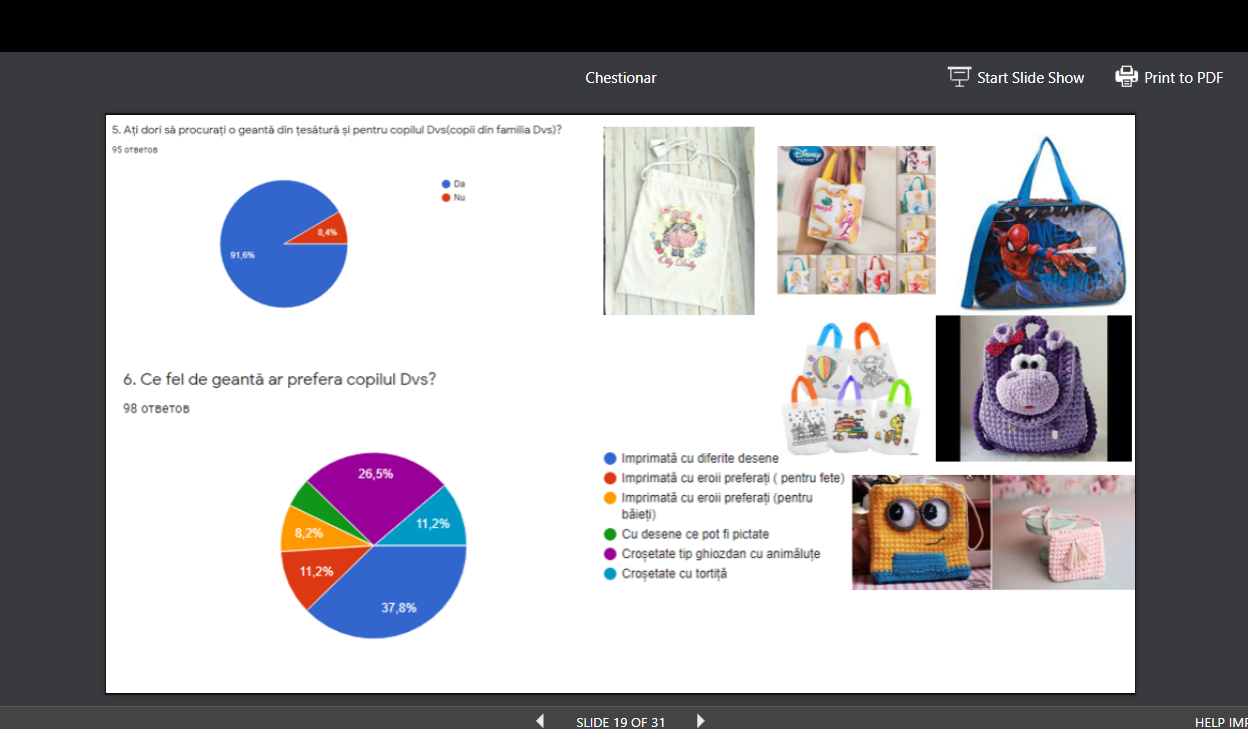Open the HELP link in bottom bar
The image size is (1248, 729).
(x=1210, y=722)
